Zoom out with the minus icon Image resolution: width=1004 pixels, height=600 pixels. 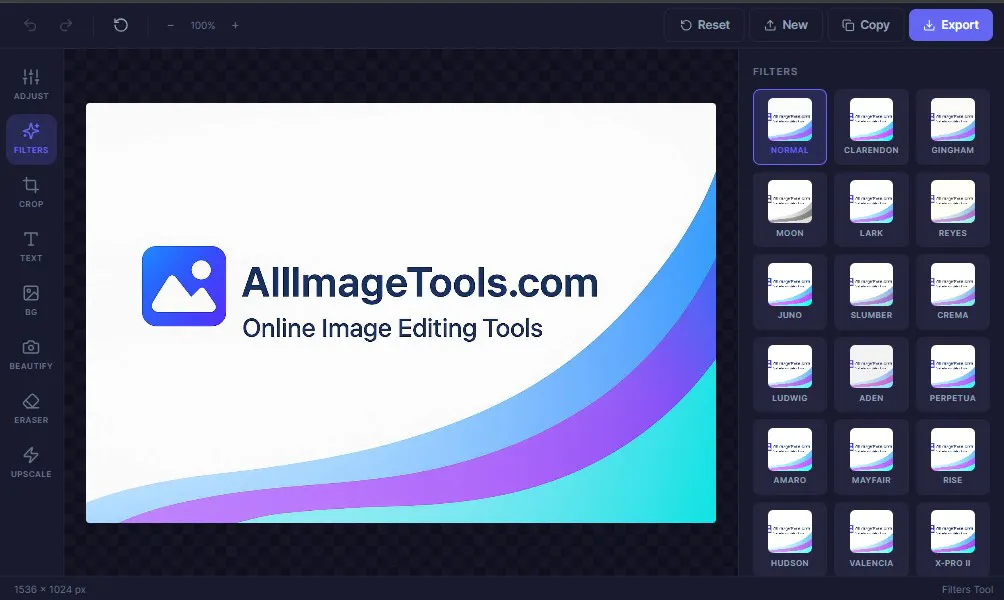click(x=170, y=25)
